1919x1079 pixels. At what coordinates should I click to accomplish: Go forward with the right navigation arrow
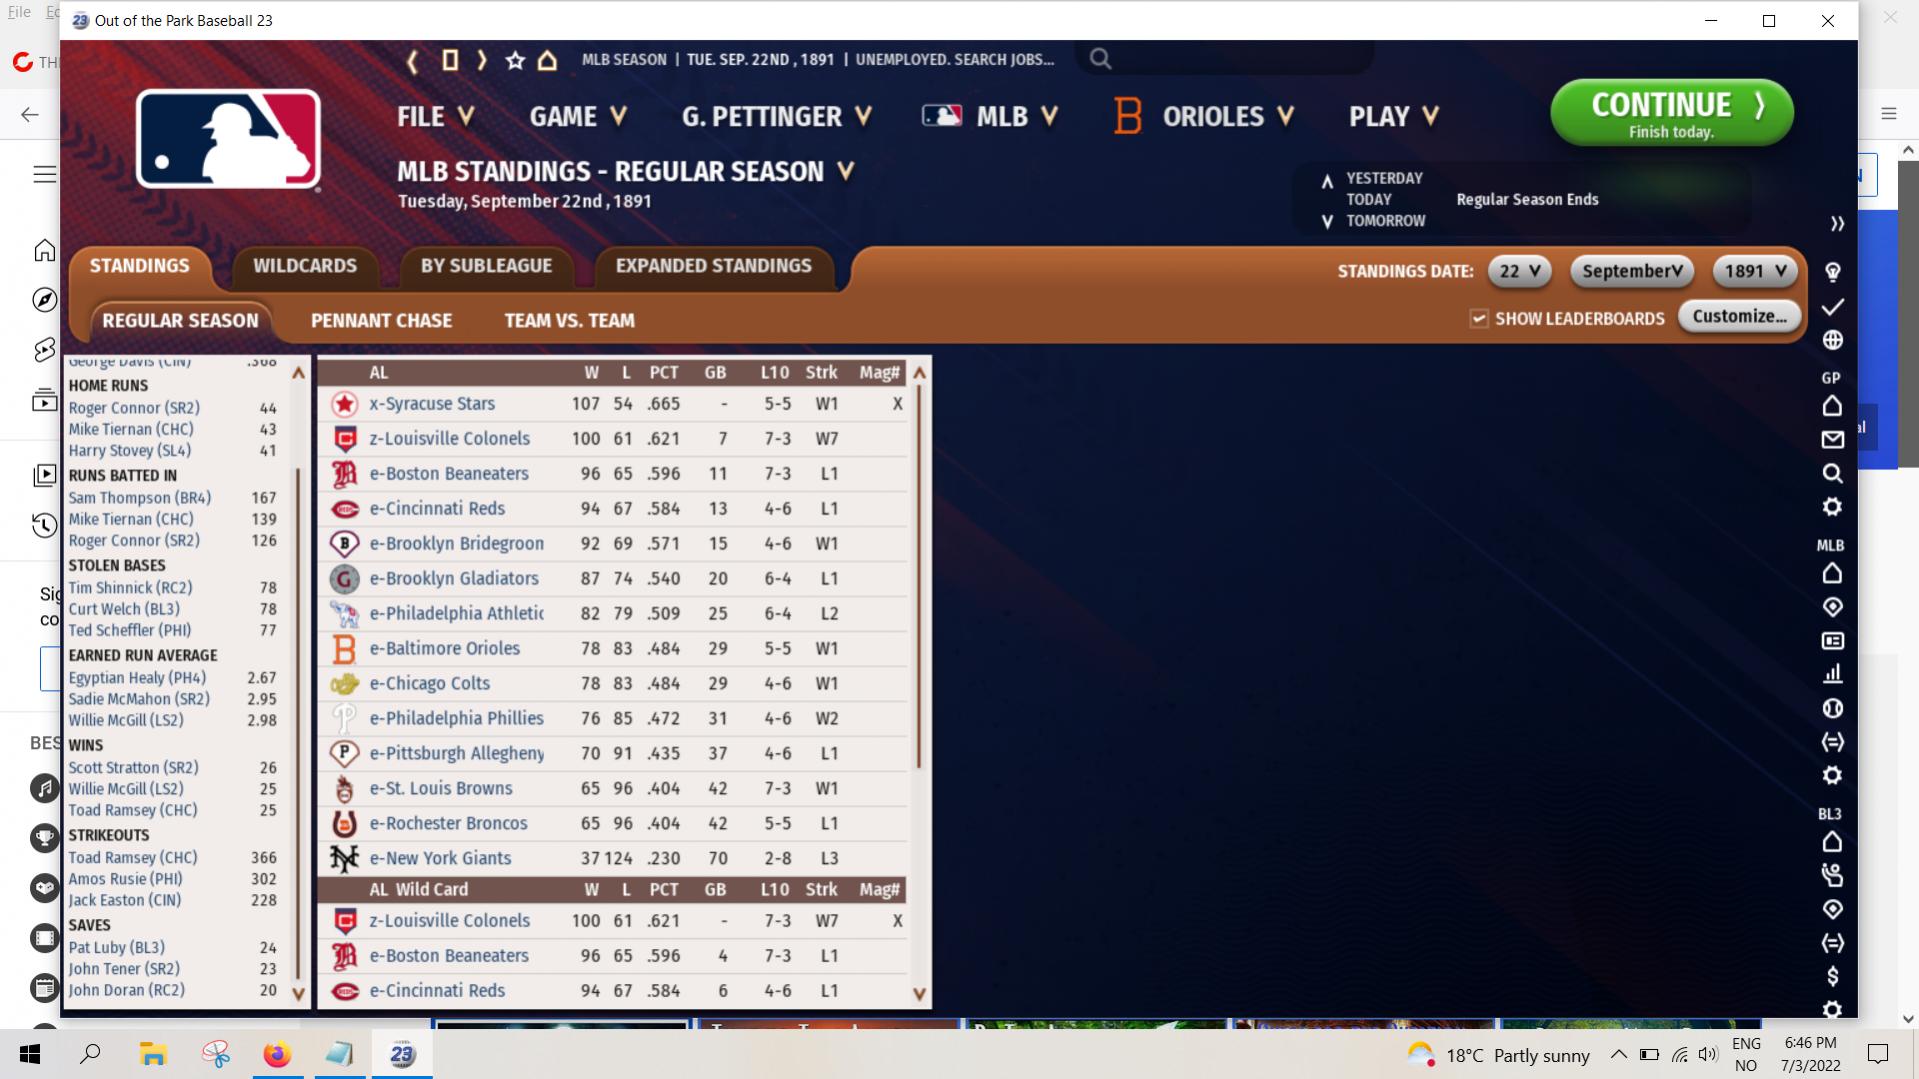pyautogui.click(x=482, y=60)
